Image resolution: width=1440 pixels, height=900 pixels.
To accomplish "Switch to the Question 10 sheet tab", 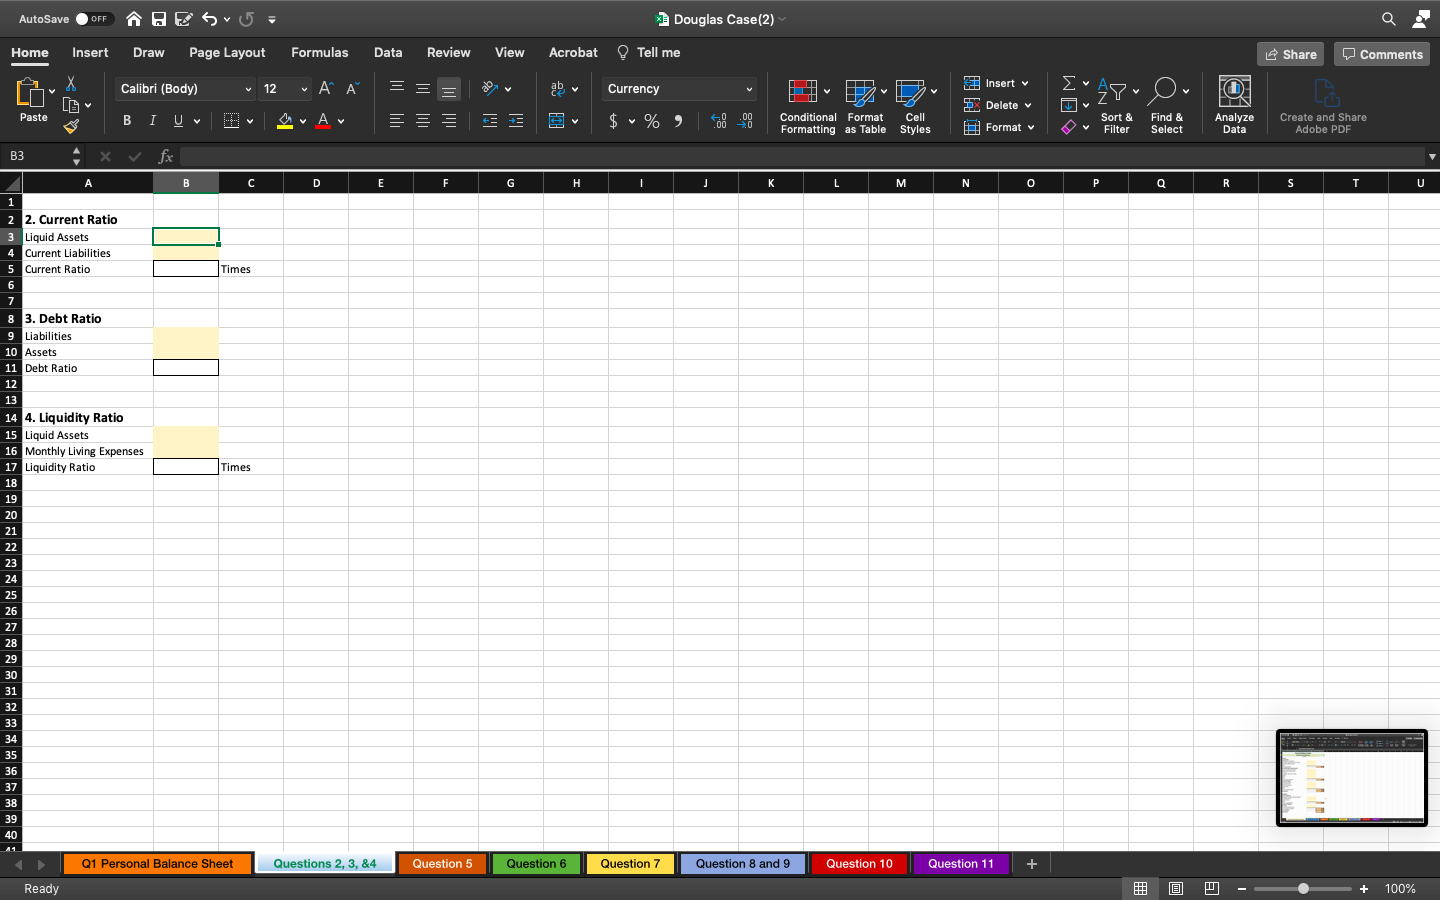I will [859, 864].
